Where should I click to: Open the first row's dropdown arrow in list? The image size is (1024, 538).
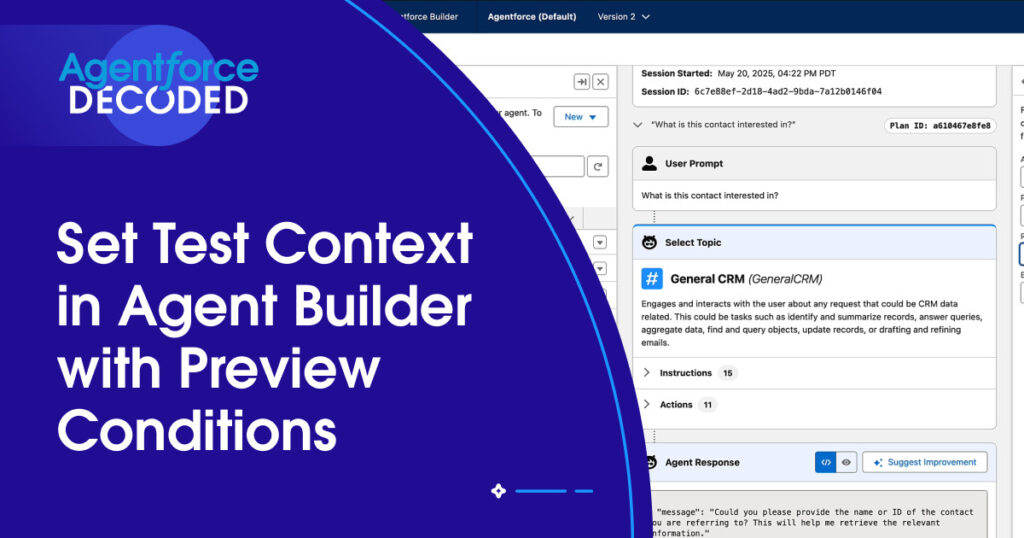click(599, 242)
